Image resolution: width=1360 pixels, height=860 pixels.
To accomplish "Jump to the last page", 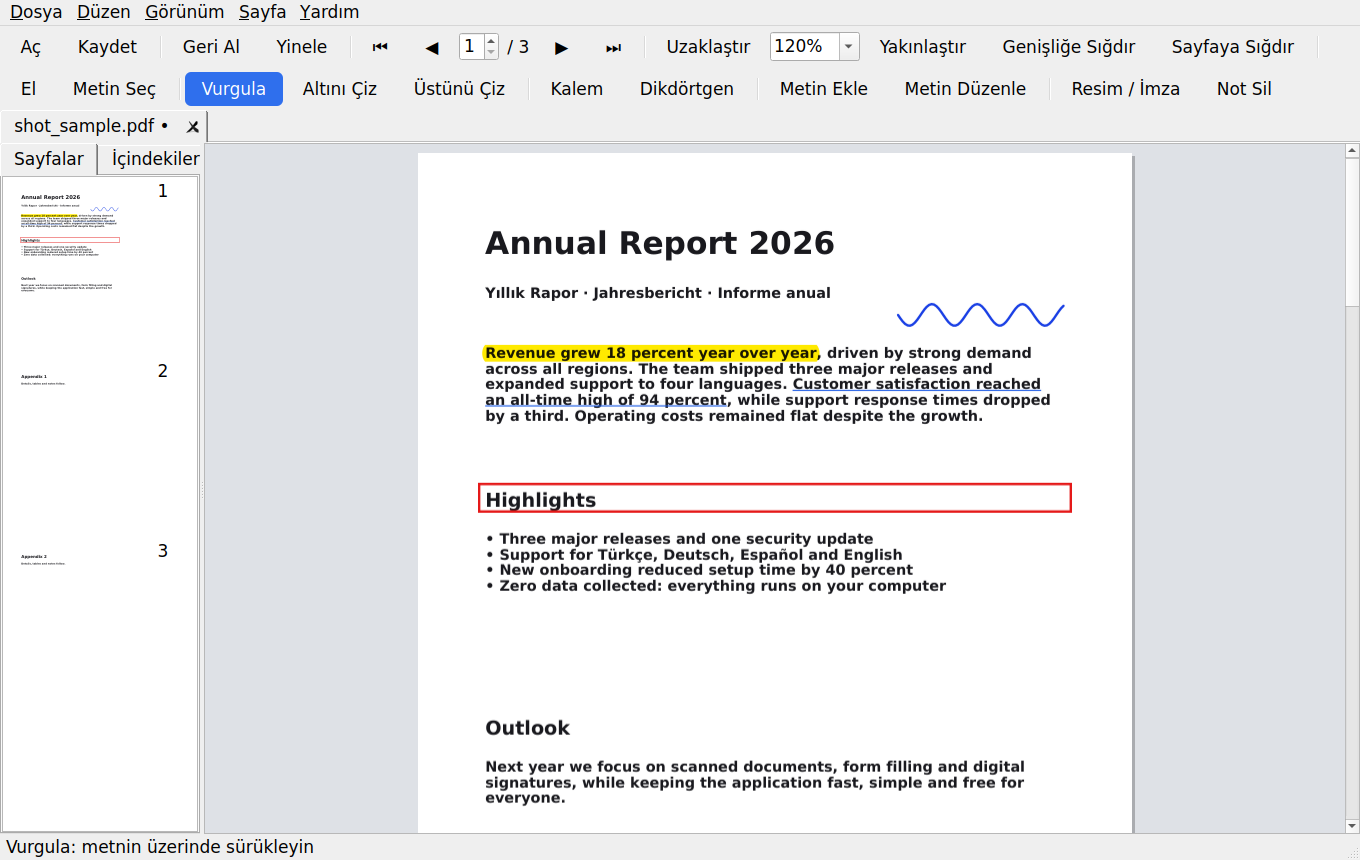I will point(614,47).
